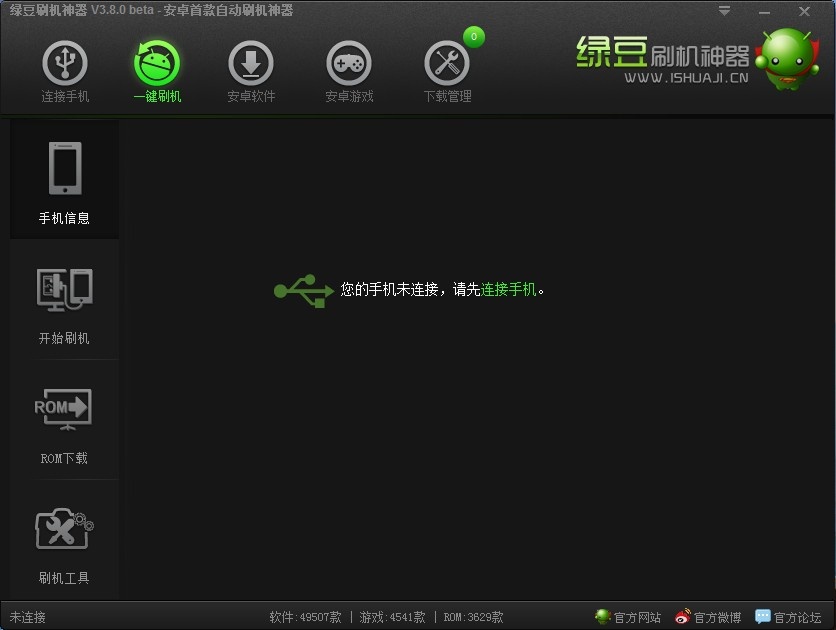Open the 连接手机 (connect phone) toolbar icon

click(x=65, y=71)
